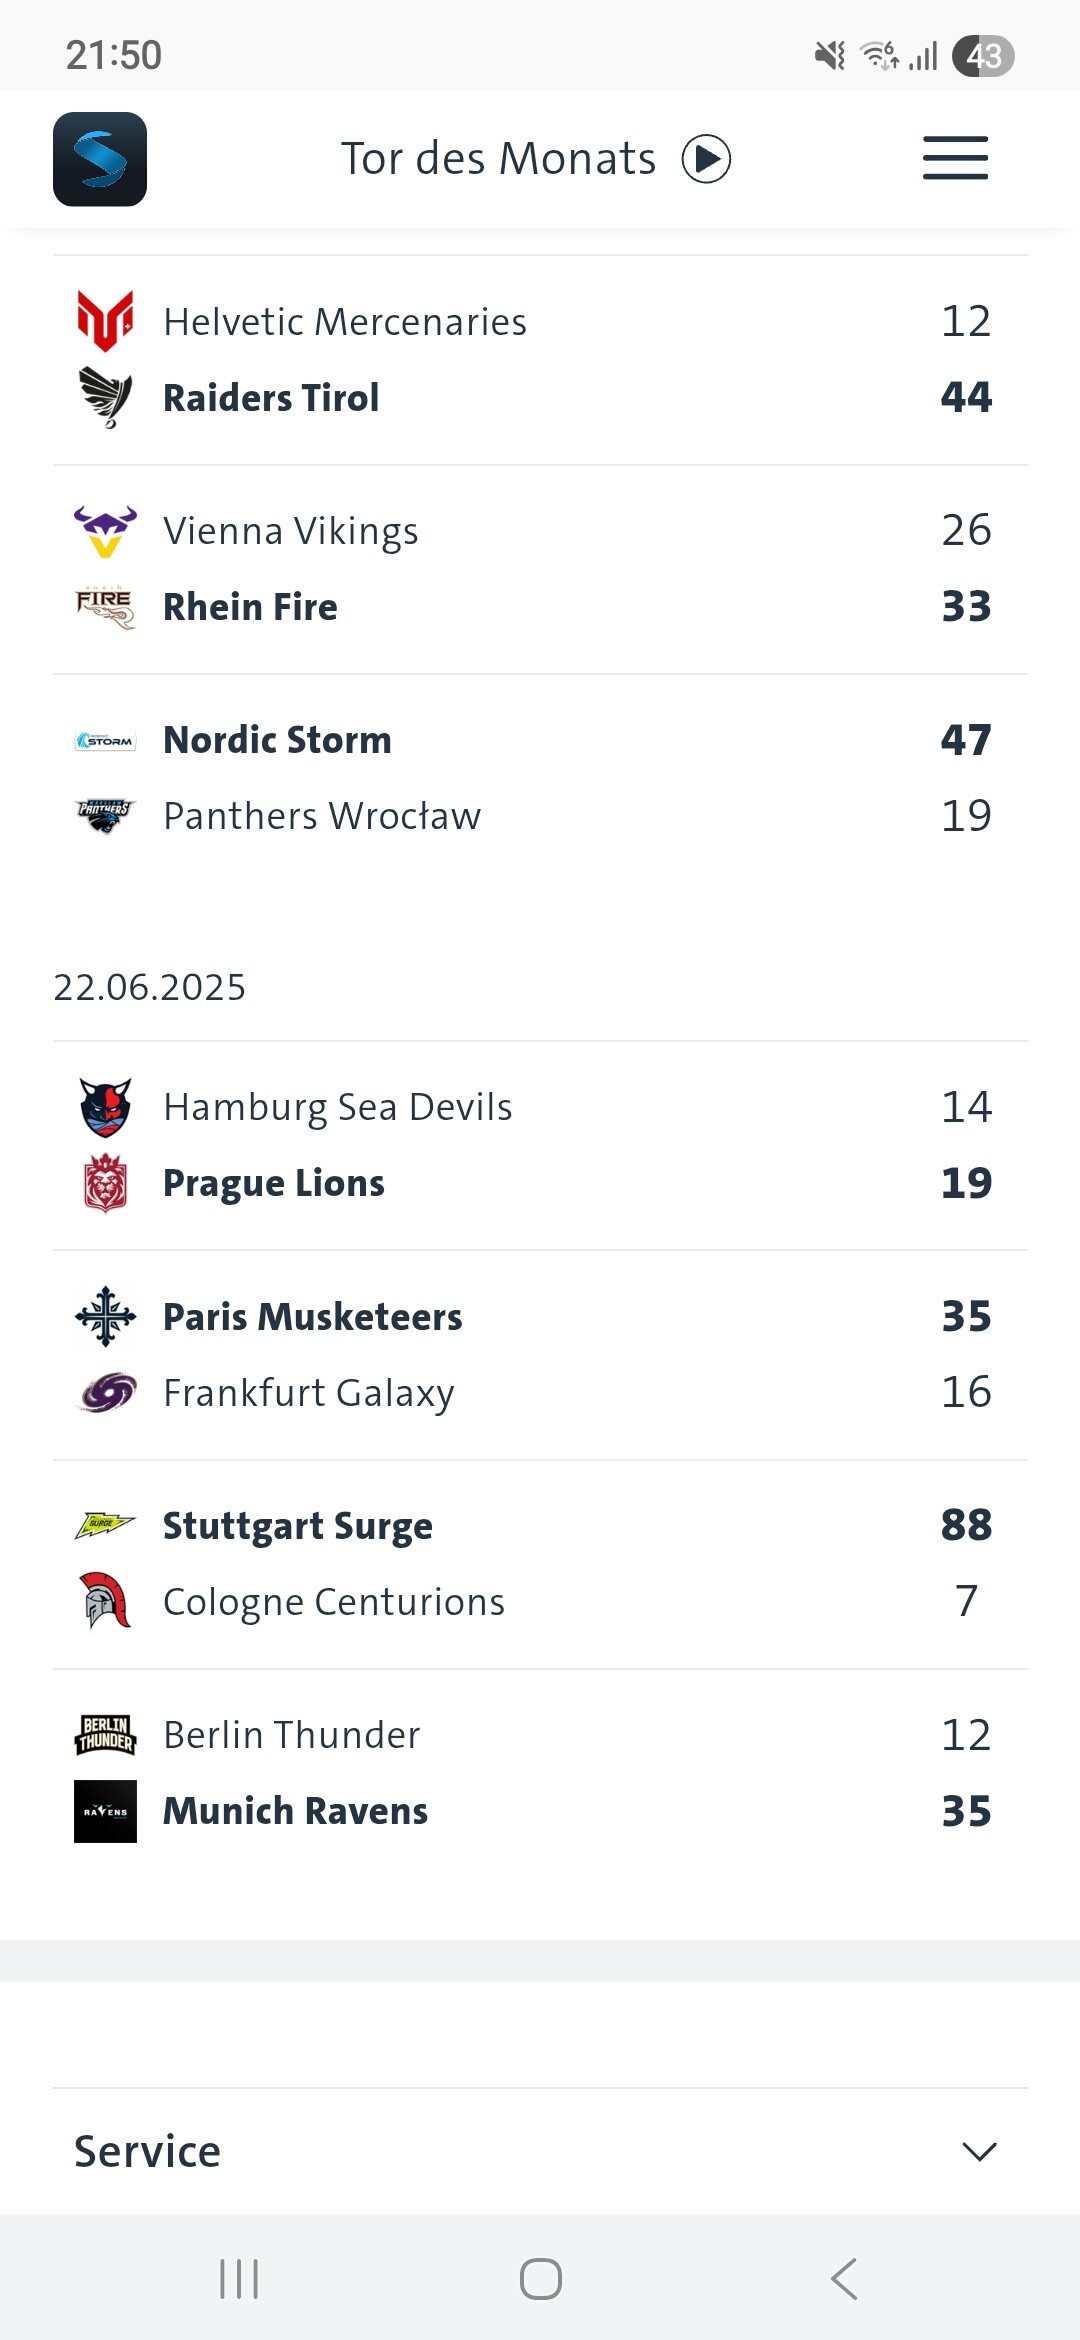Open Android recent apps button
Screen dimensions: 1080x2340
(239, 2279)
